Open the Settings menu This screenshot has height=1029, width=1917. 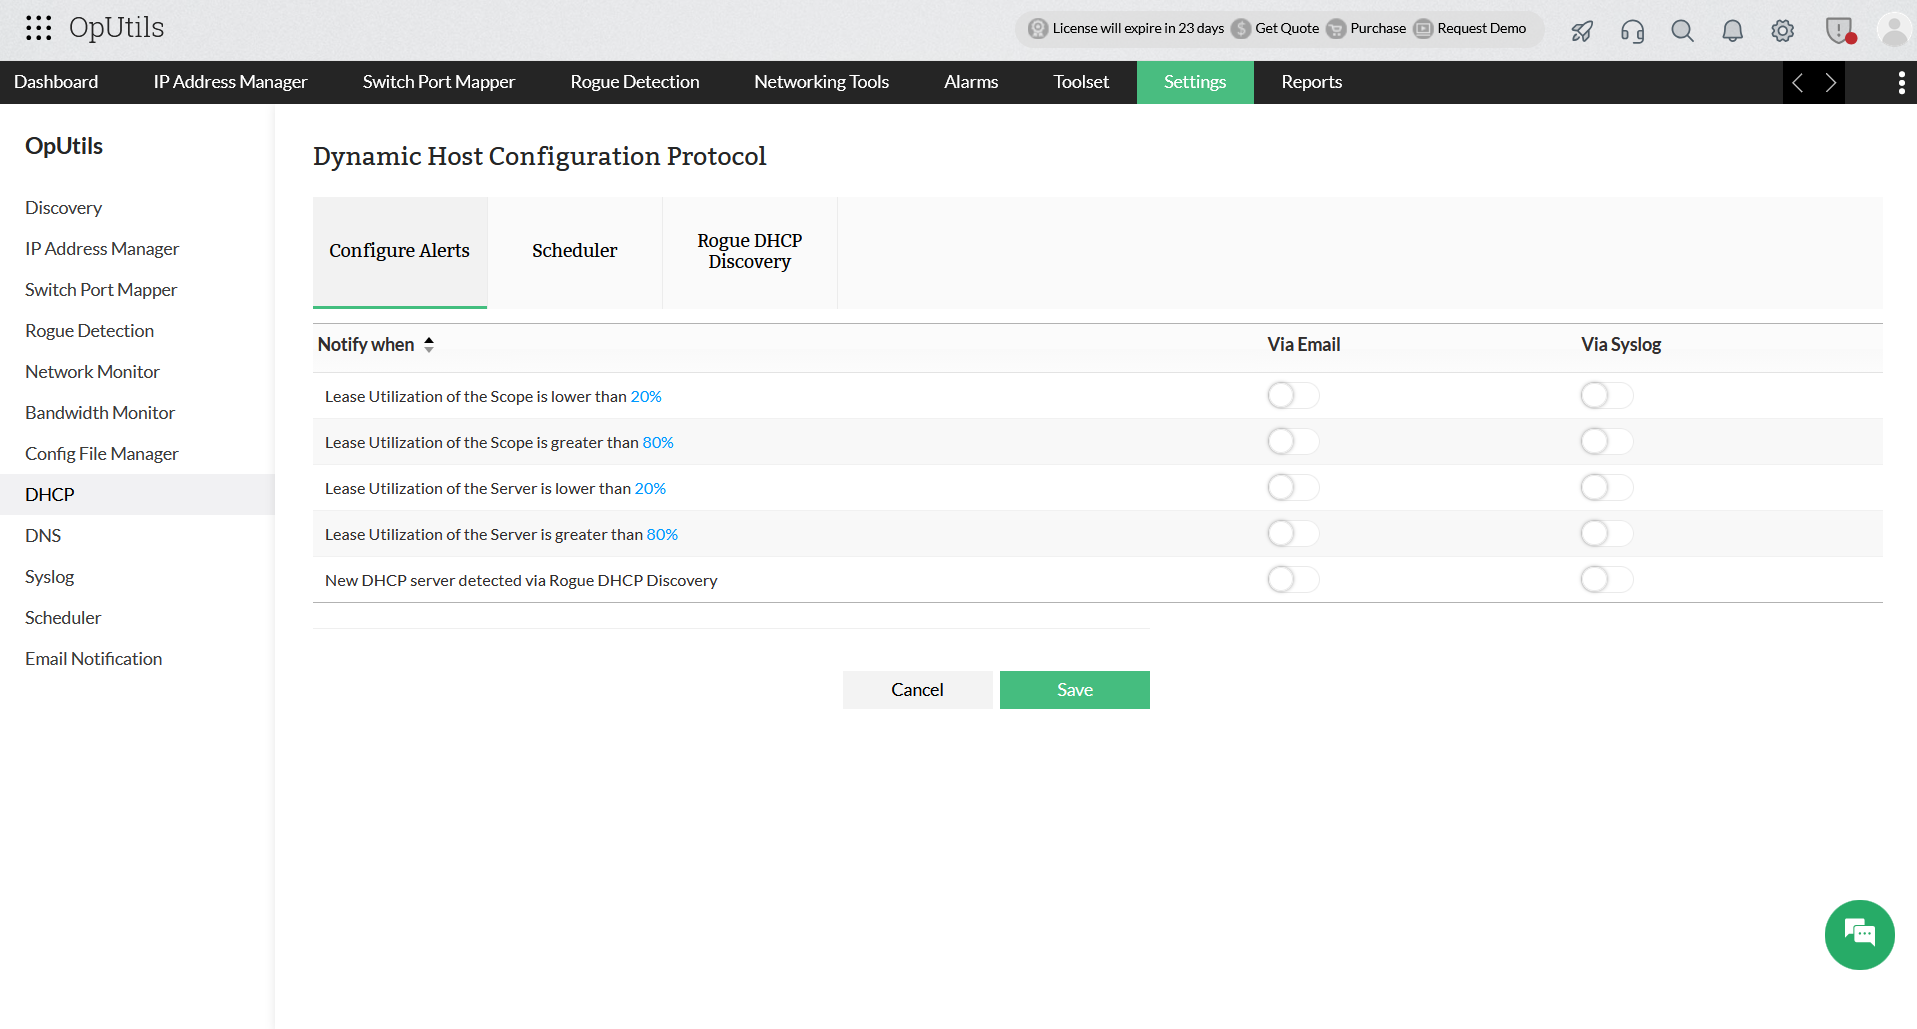[1195, 82]
